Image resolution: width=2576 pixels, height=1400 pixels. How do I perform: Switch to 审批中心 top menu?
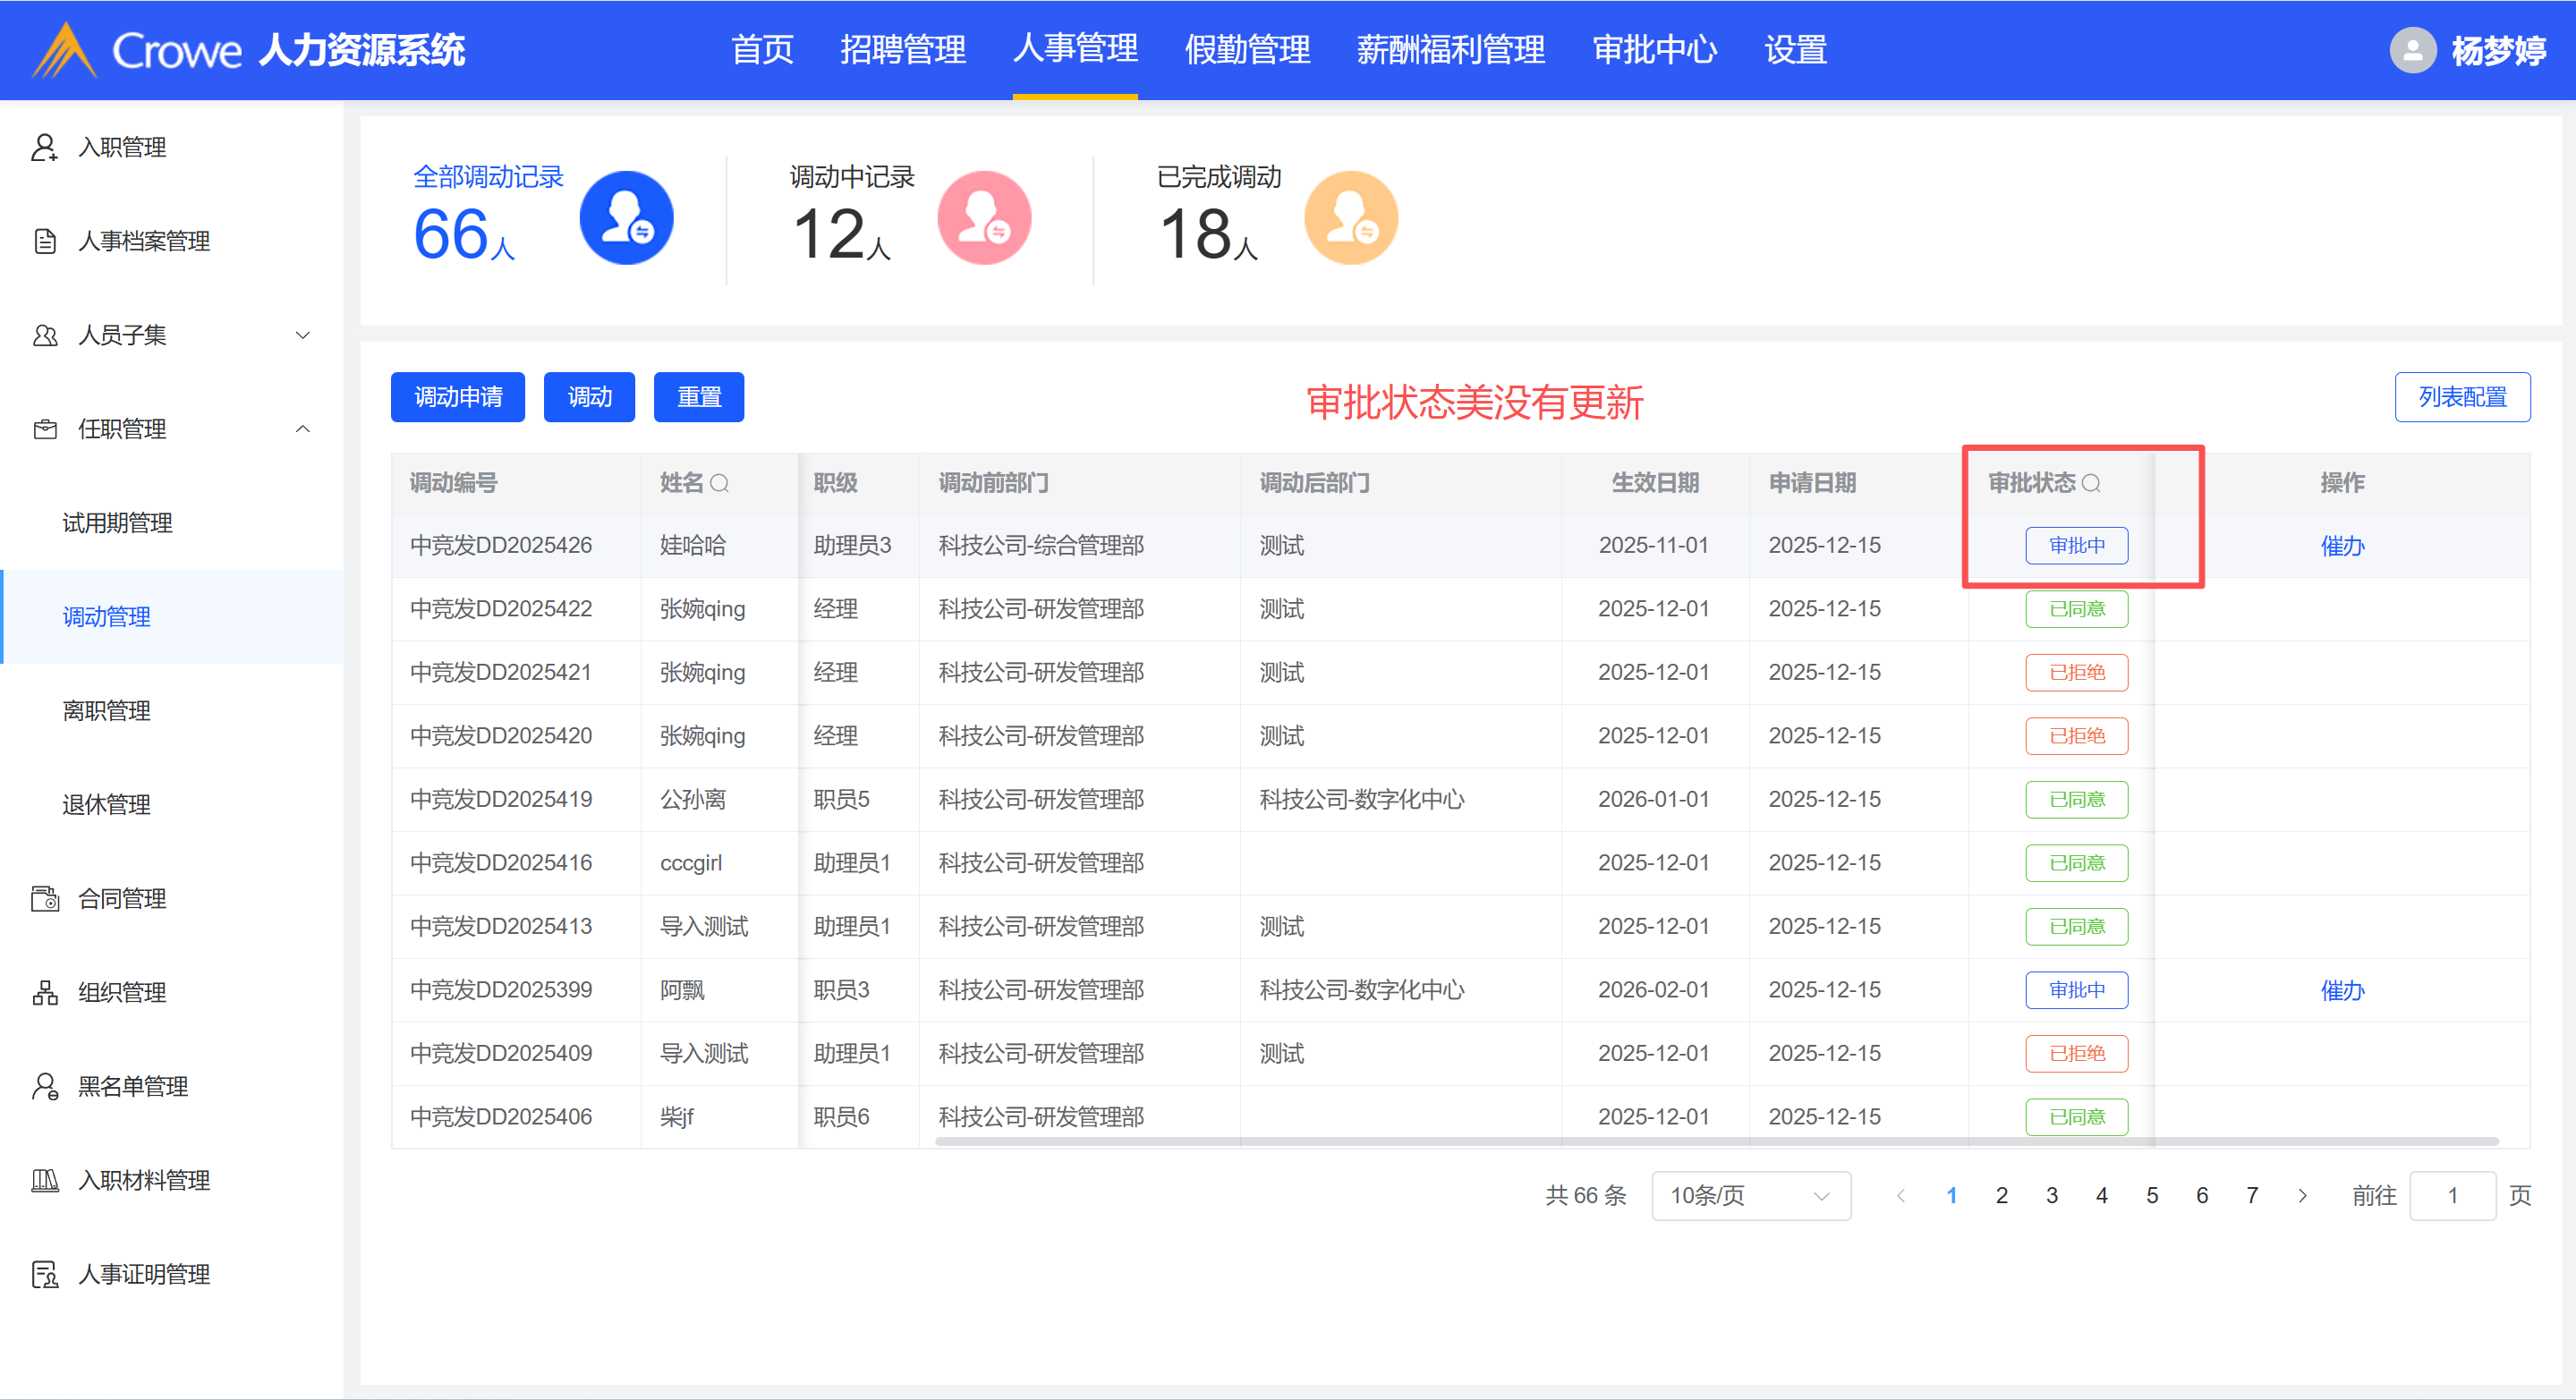tap(1654, 50)
